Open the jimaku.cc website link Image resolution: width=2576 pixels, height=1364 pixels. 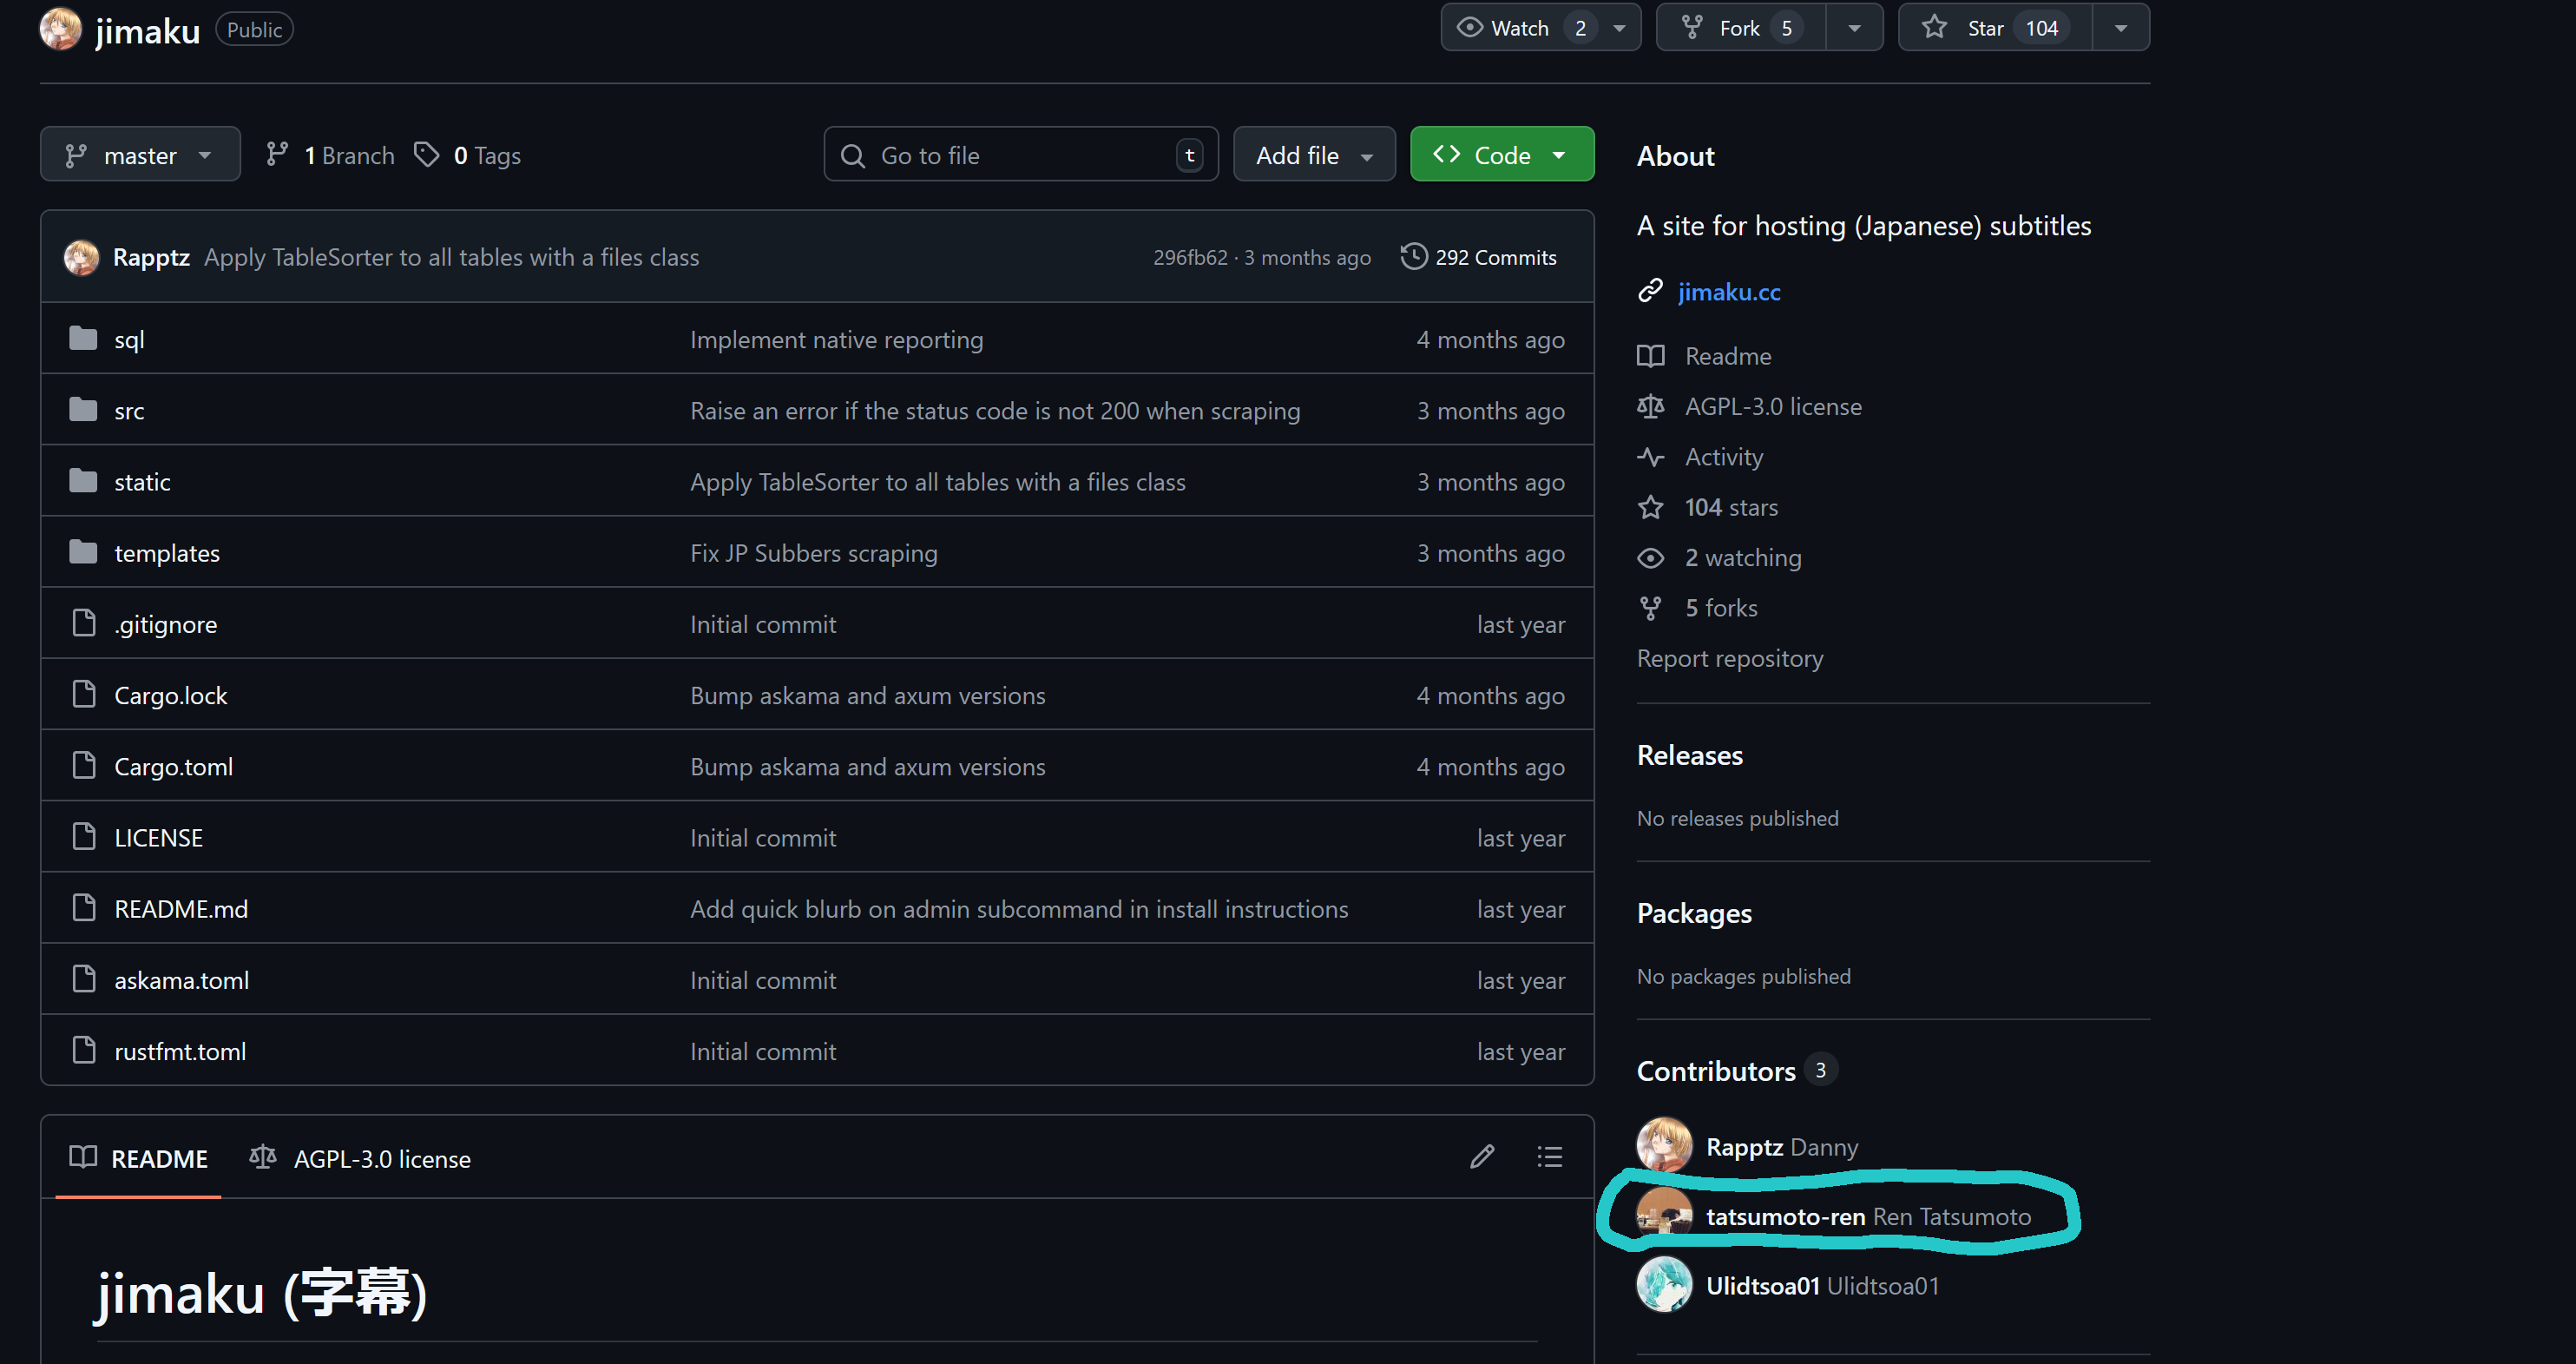pos(1728,292)
